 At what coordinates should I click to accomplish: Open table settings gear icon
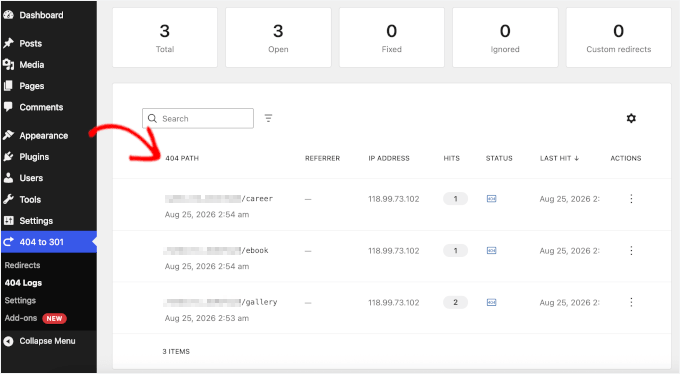click(x=631, y=118)
